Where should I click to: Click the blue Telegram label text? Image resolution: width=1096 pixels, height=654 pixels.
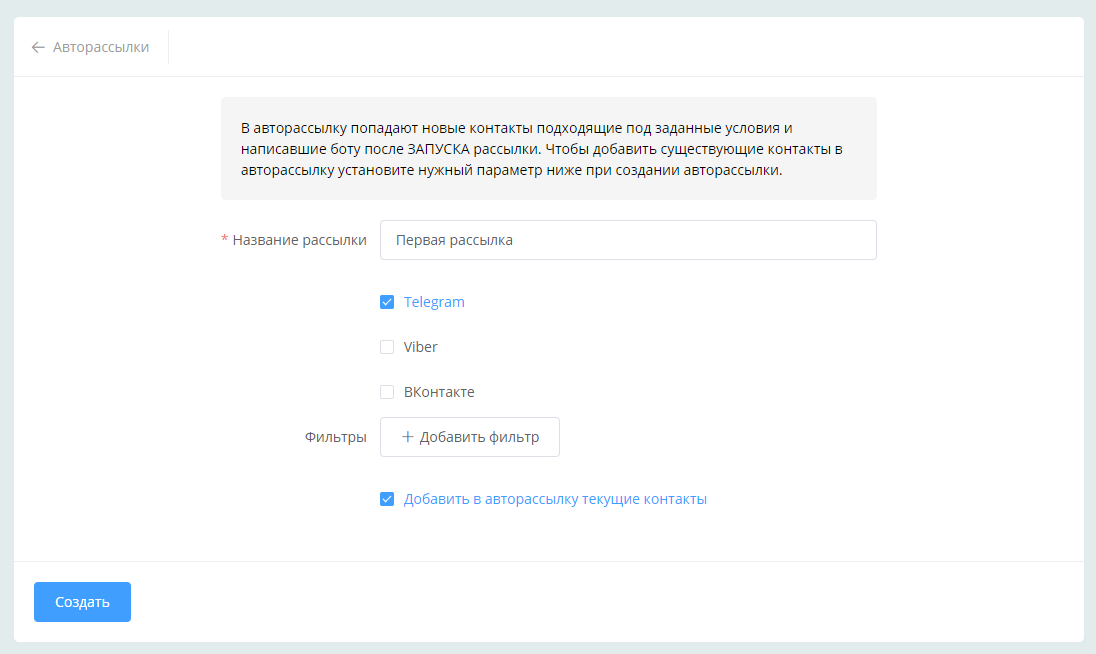click(x=434, y=302)
